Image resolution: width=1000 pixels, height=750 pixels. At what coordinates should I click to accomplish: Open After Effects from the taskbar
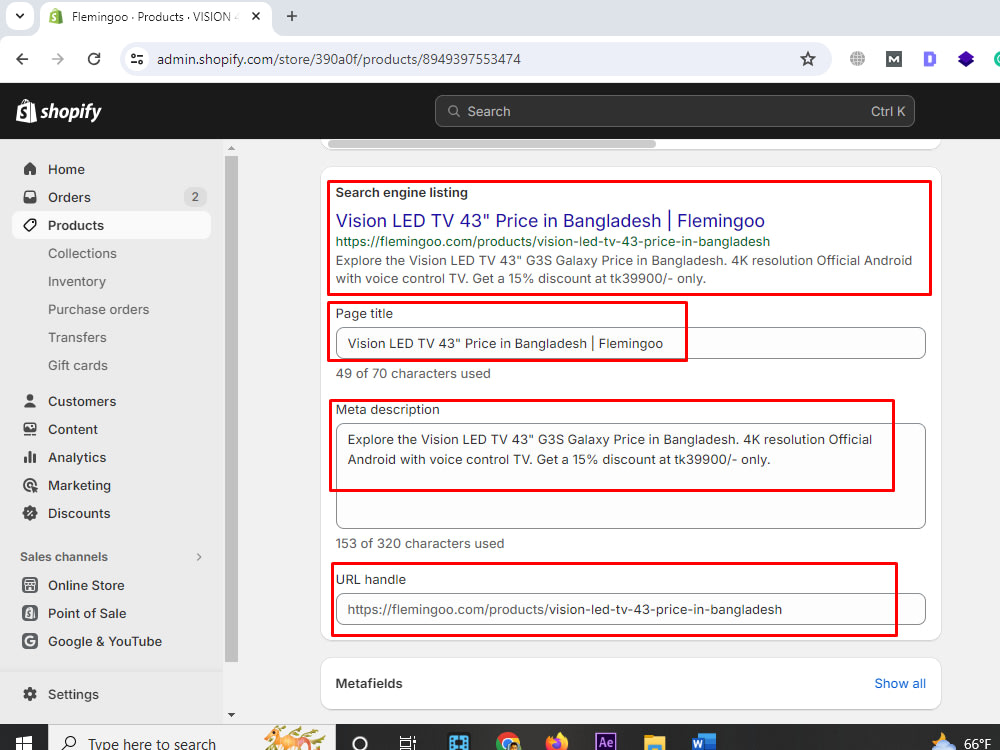[605, 742]
